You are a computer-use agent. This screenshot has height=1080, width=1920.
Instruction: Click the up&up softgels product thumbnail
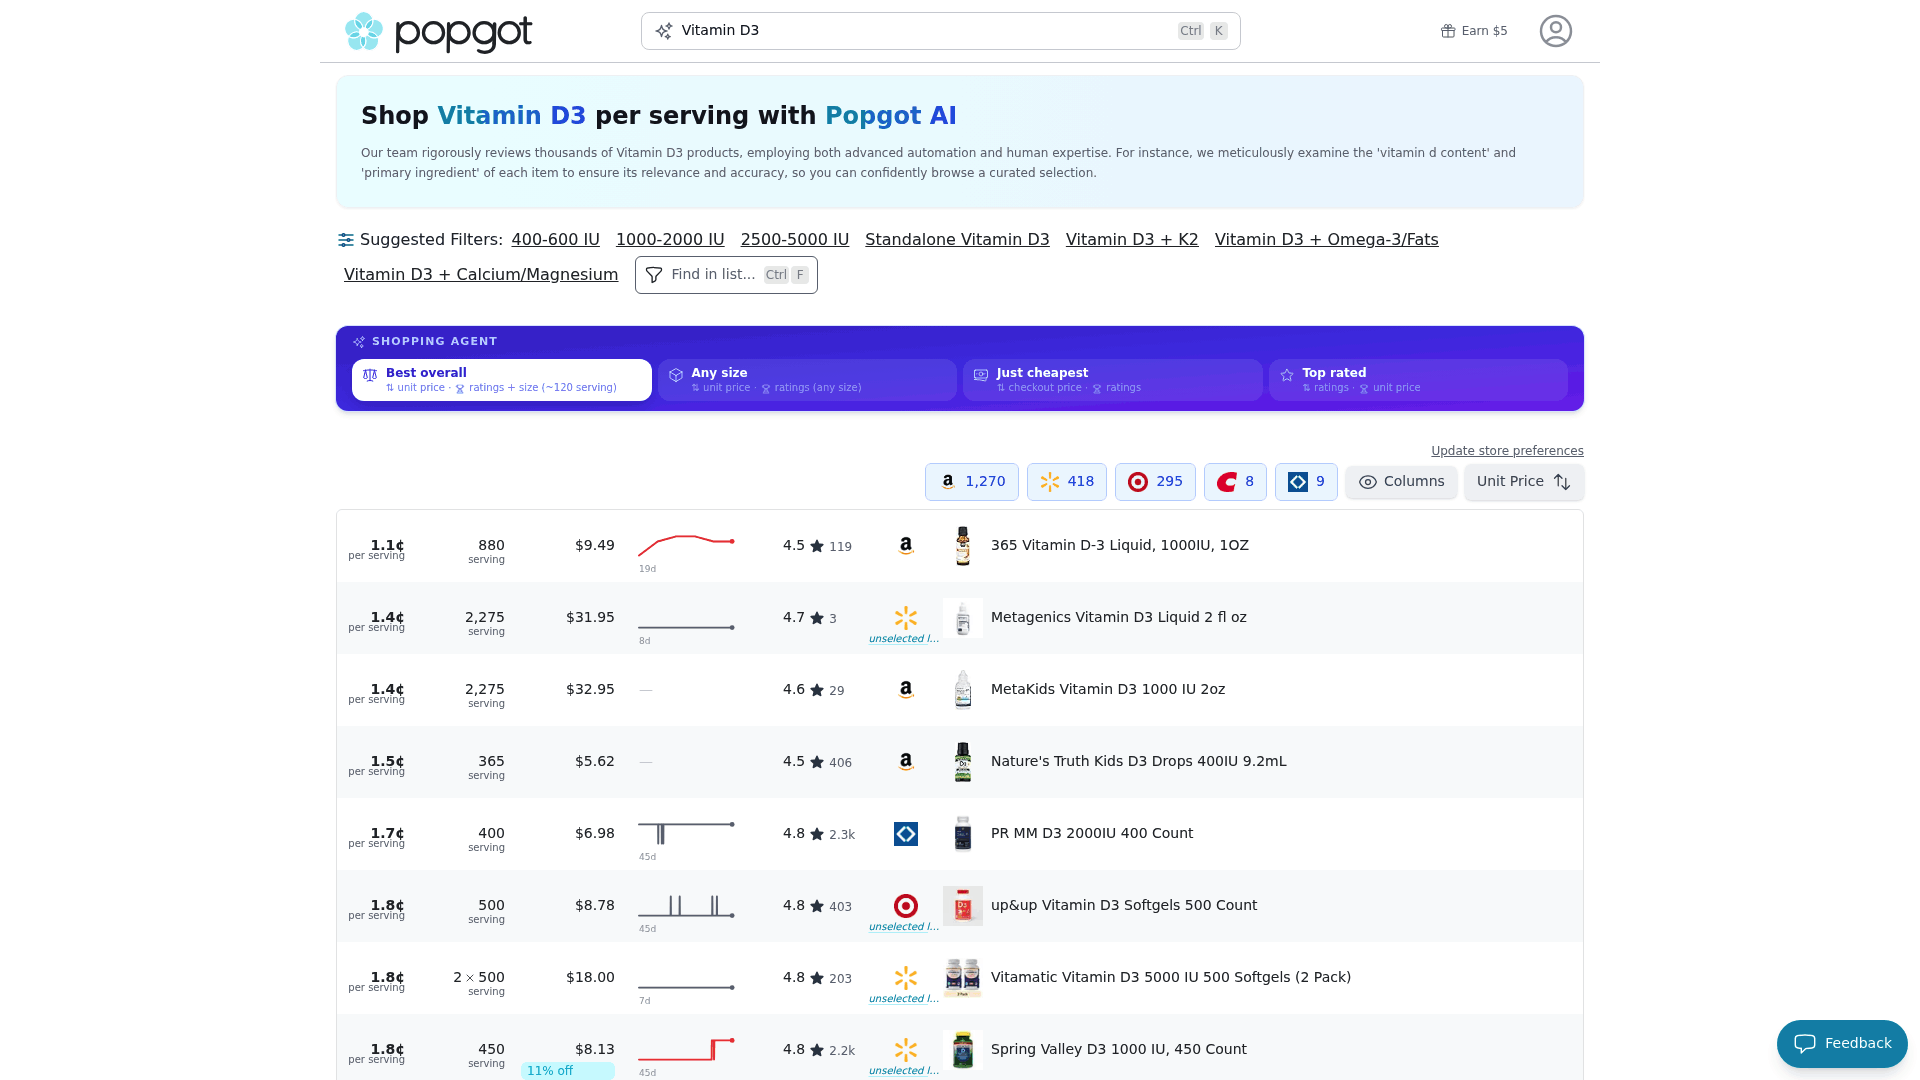click(x=962, y=906)
